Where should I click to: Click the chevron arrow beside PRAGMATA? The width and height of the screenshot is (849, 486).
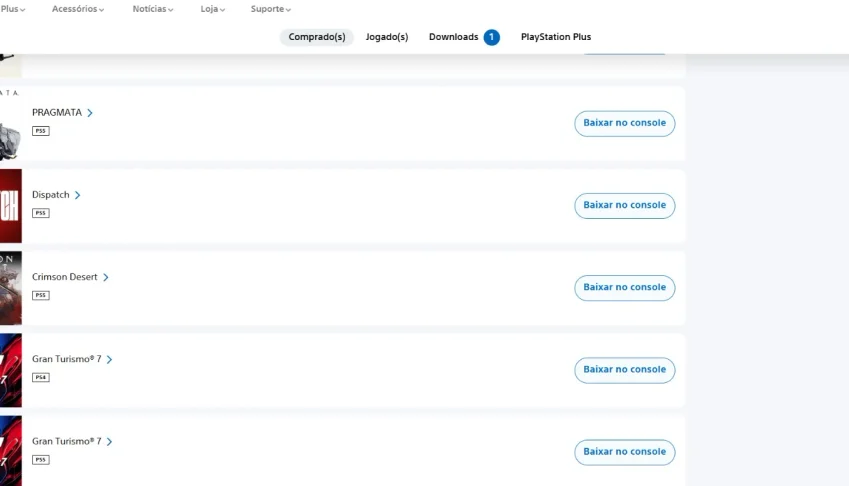tap(90, 113)
